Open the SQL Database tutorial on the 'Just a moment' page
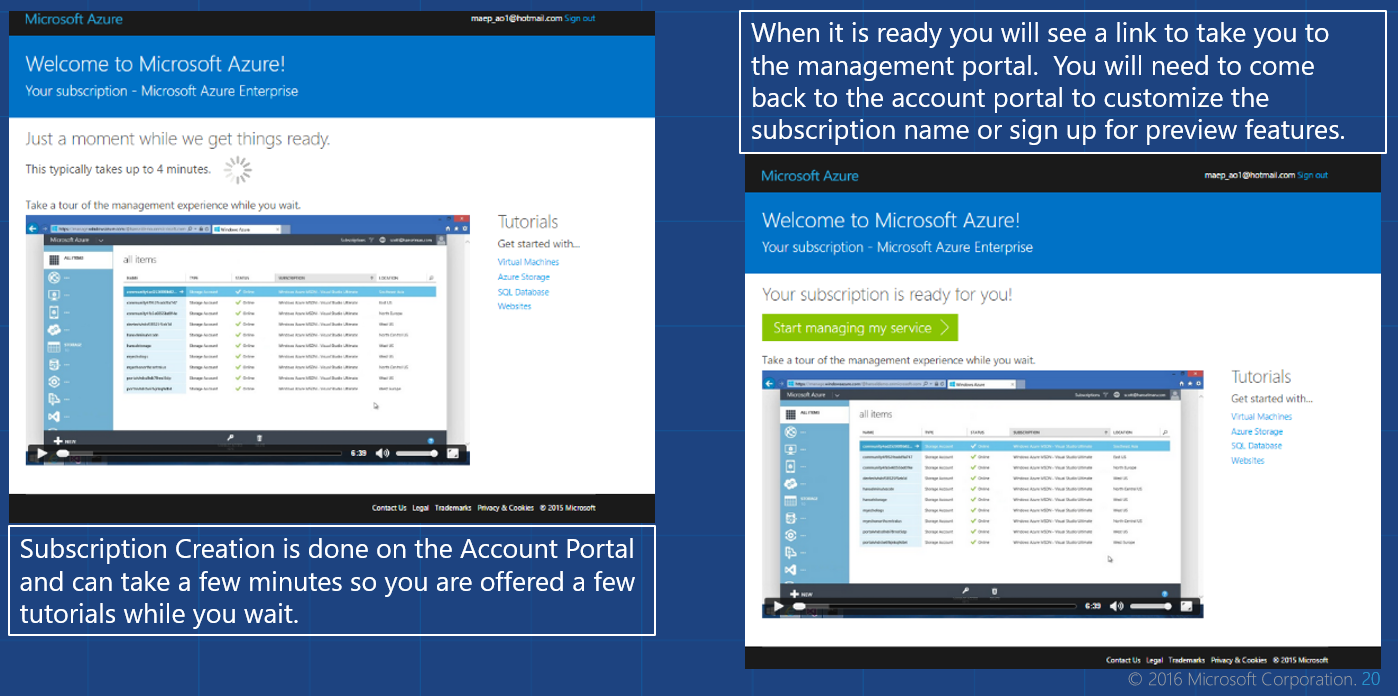 coord(523,292)
